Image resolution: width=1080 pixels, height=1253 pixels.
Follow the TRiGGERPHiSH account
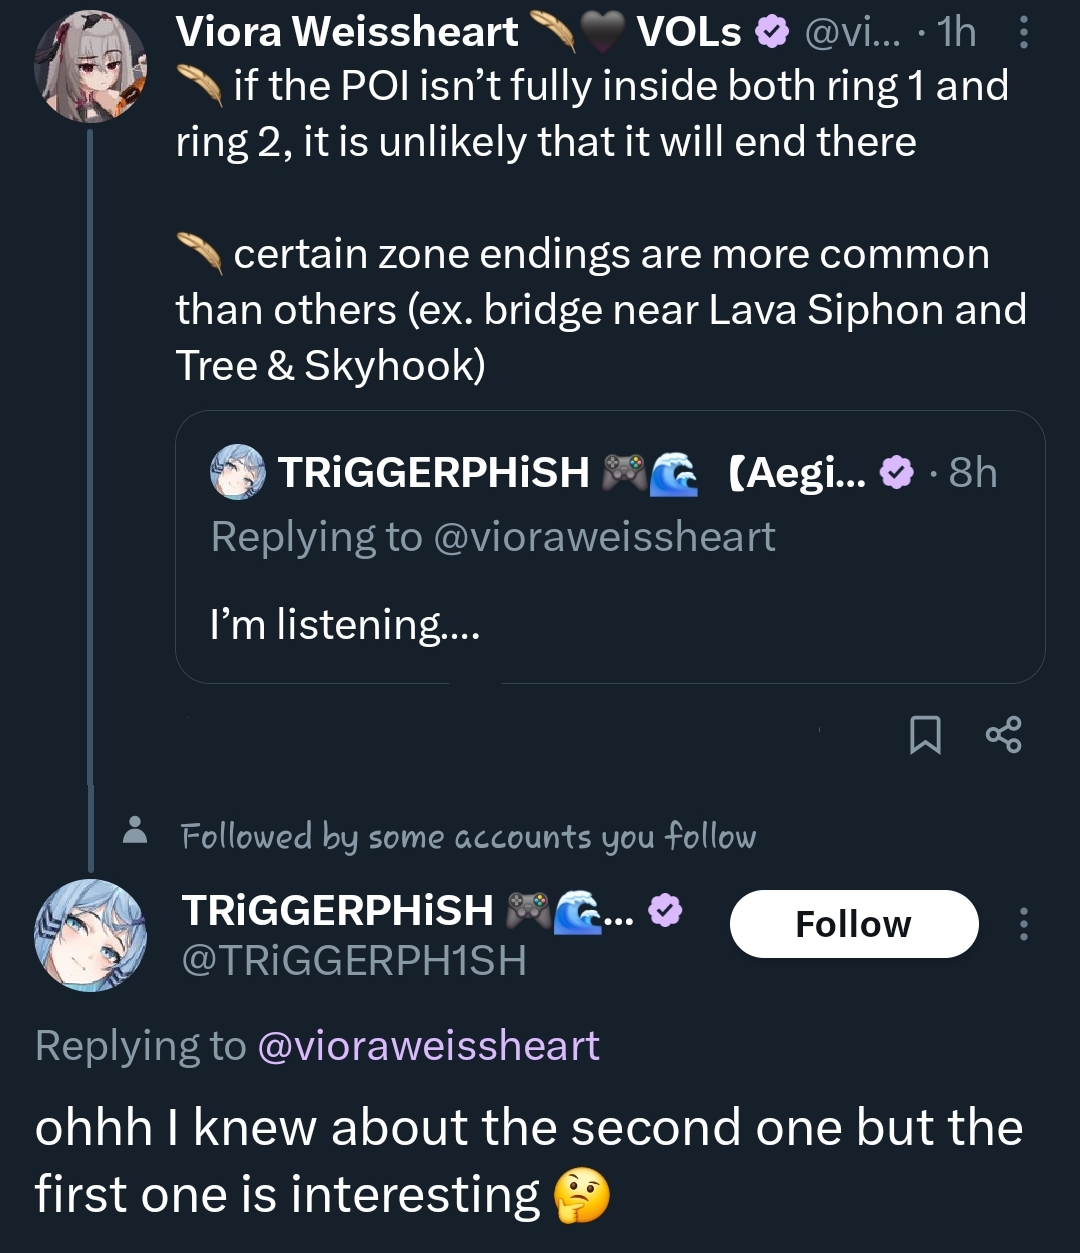point(853,924)
